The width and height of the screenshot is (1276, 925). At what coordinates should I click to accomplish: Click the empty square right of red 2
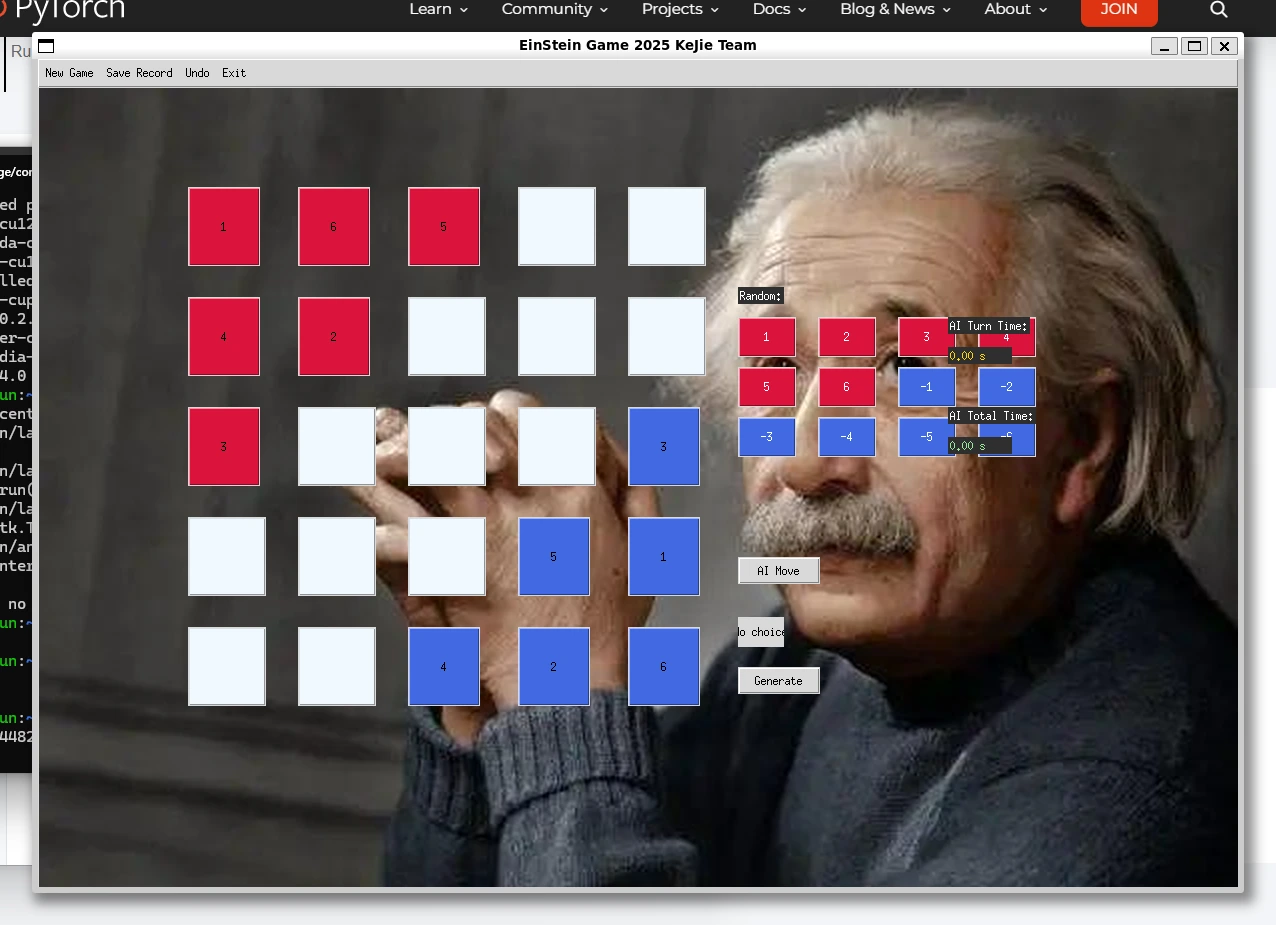click(447, 337)
